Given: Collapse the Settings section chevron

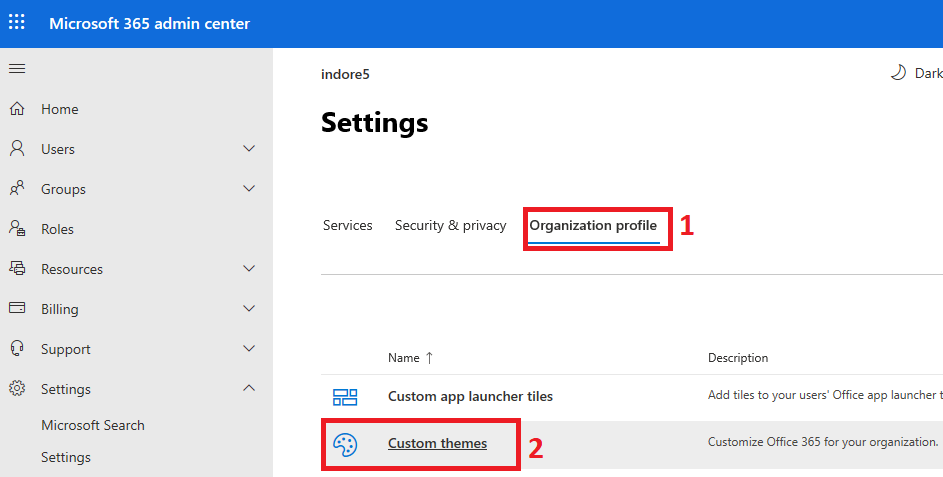Looking at the screenshot, I should point(249,389).
